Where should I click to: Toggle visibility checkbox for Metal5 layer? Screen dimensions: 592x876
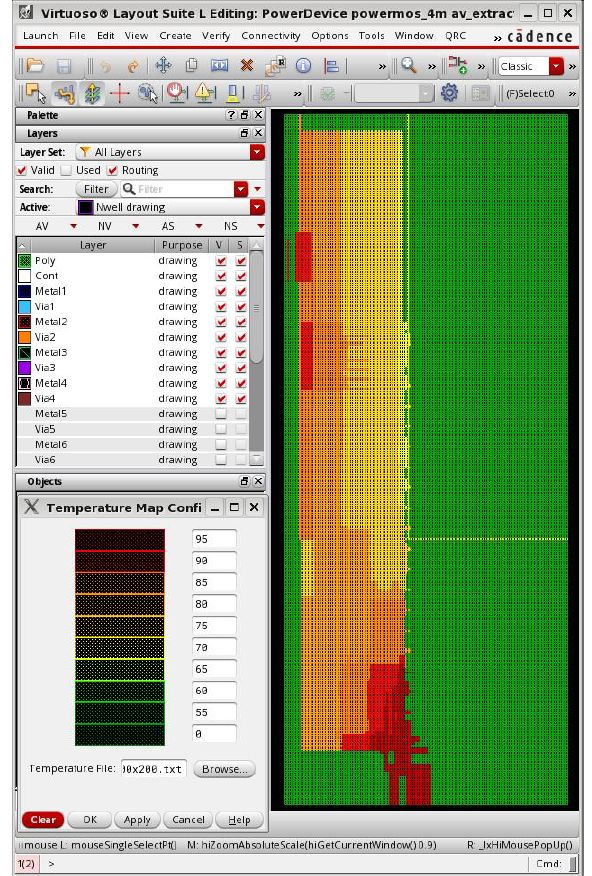(221, 413)
